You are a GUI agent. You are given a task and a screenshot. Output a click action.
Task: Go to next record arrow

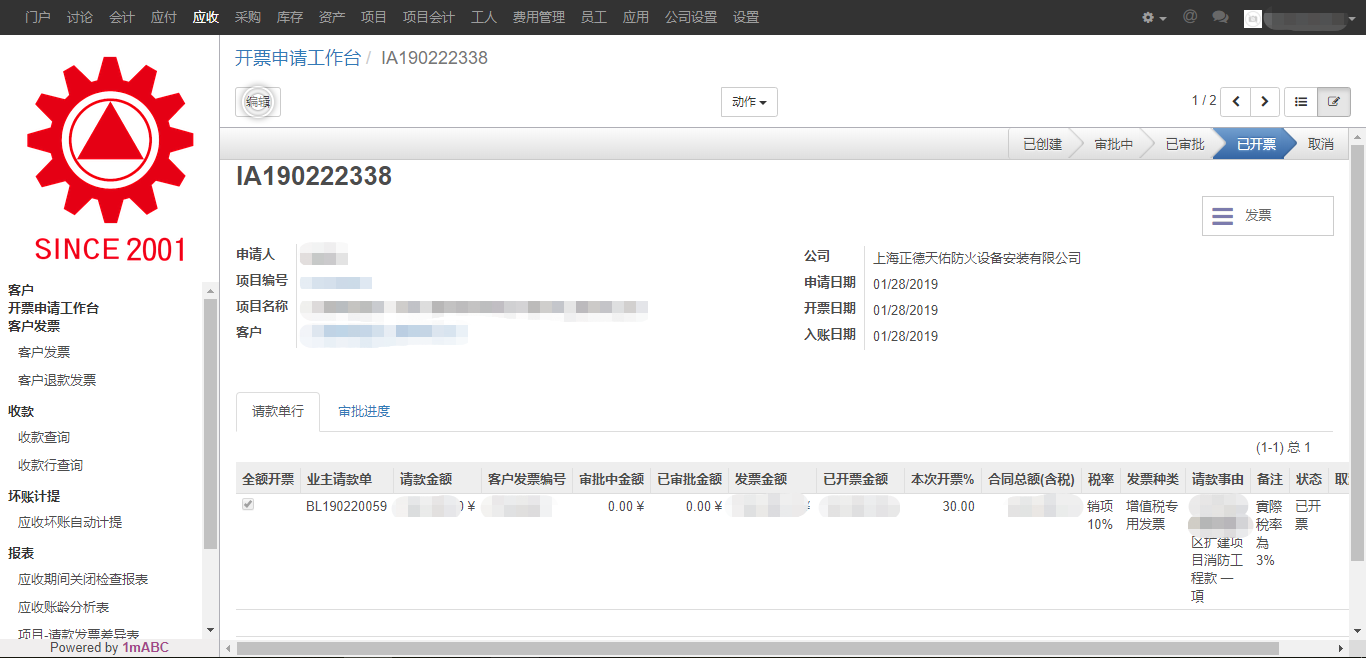point(1265,102)
